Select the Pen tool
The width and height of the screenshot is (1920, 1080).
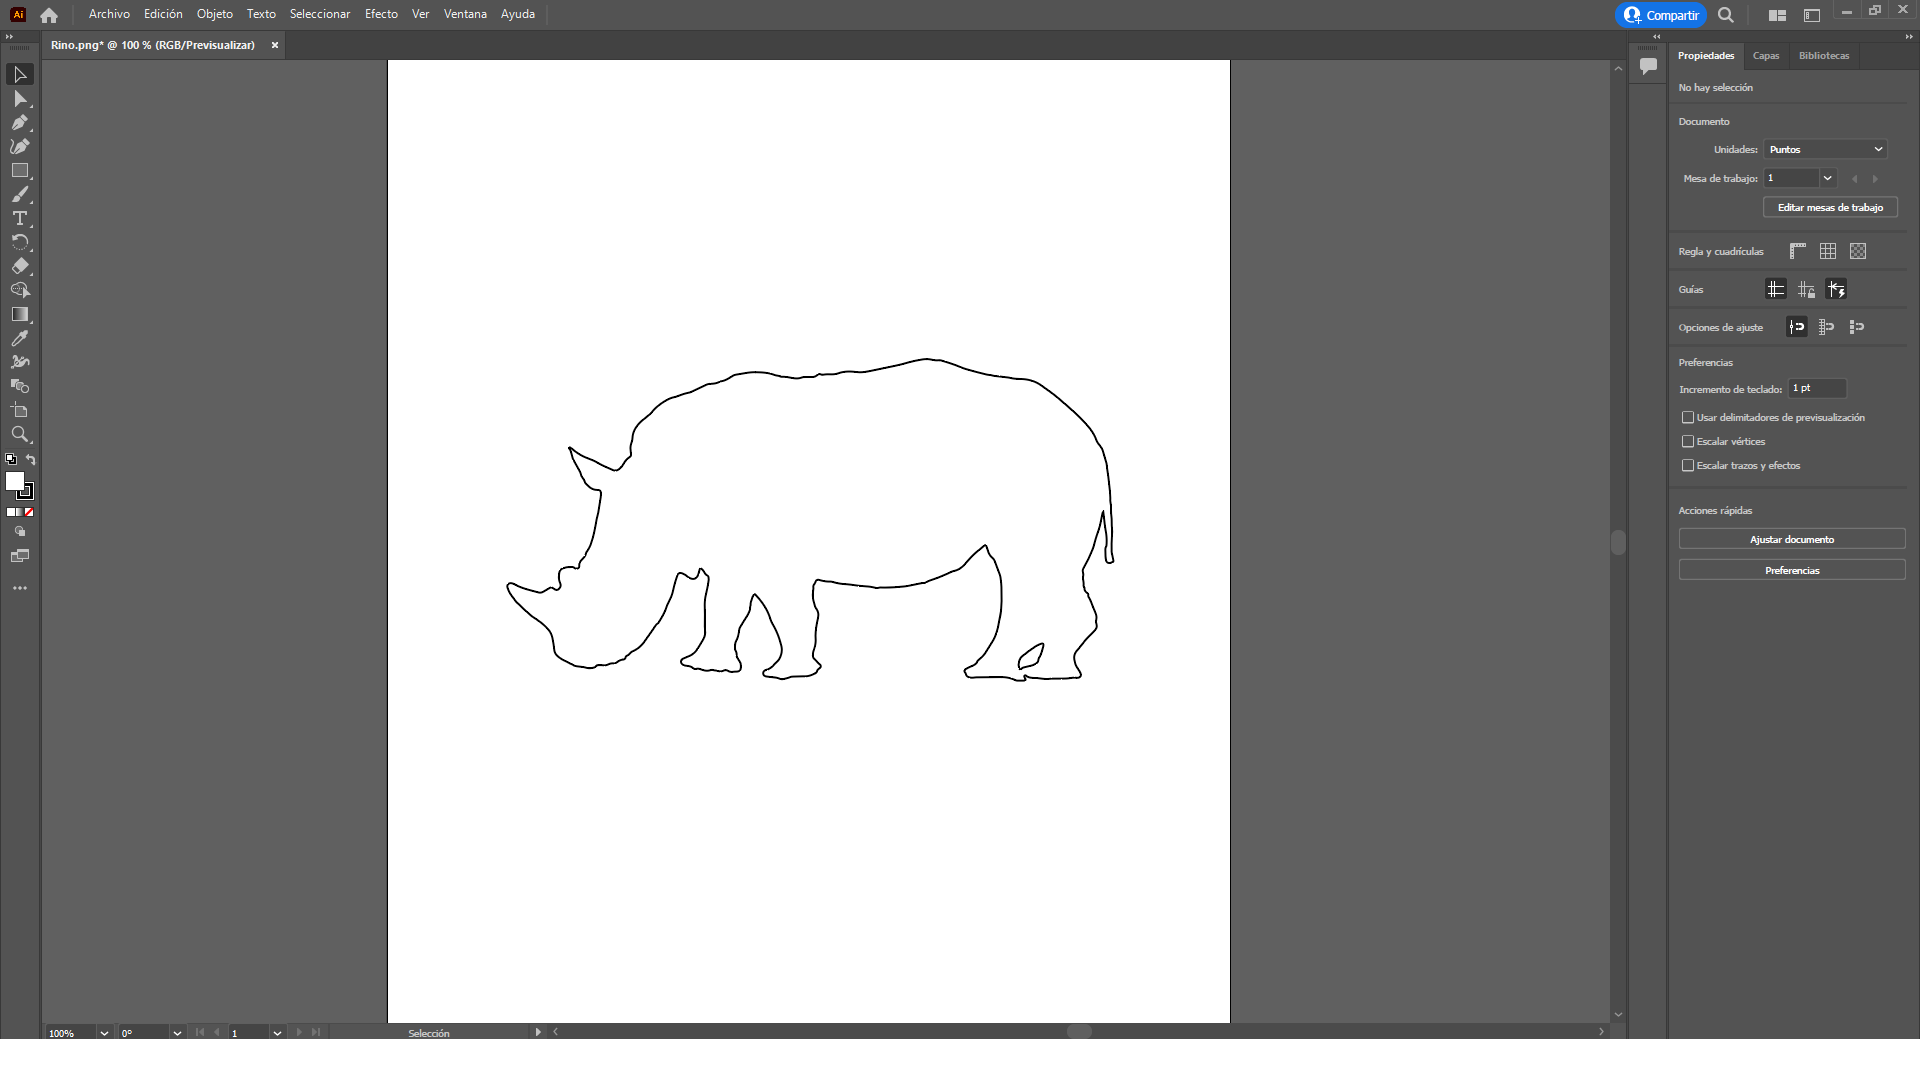coord(19,123)
